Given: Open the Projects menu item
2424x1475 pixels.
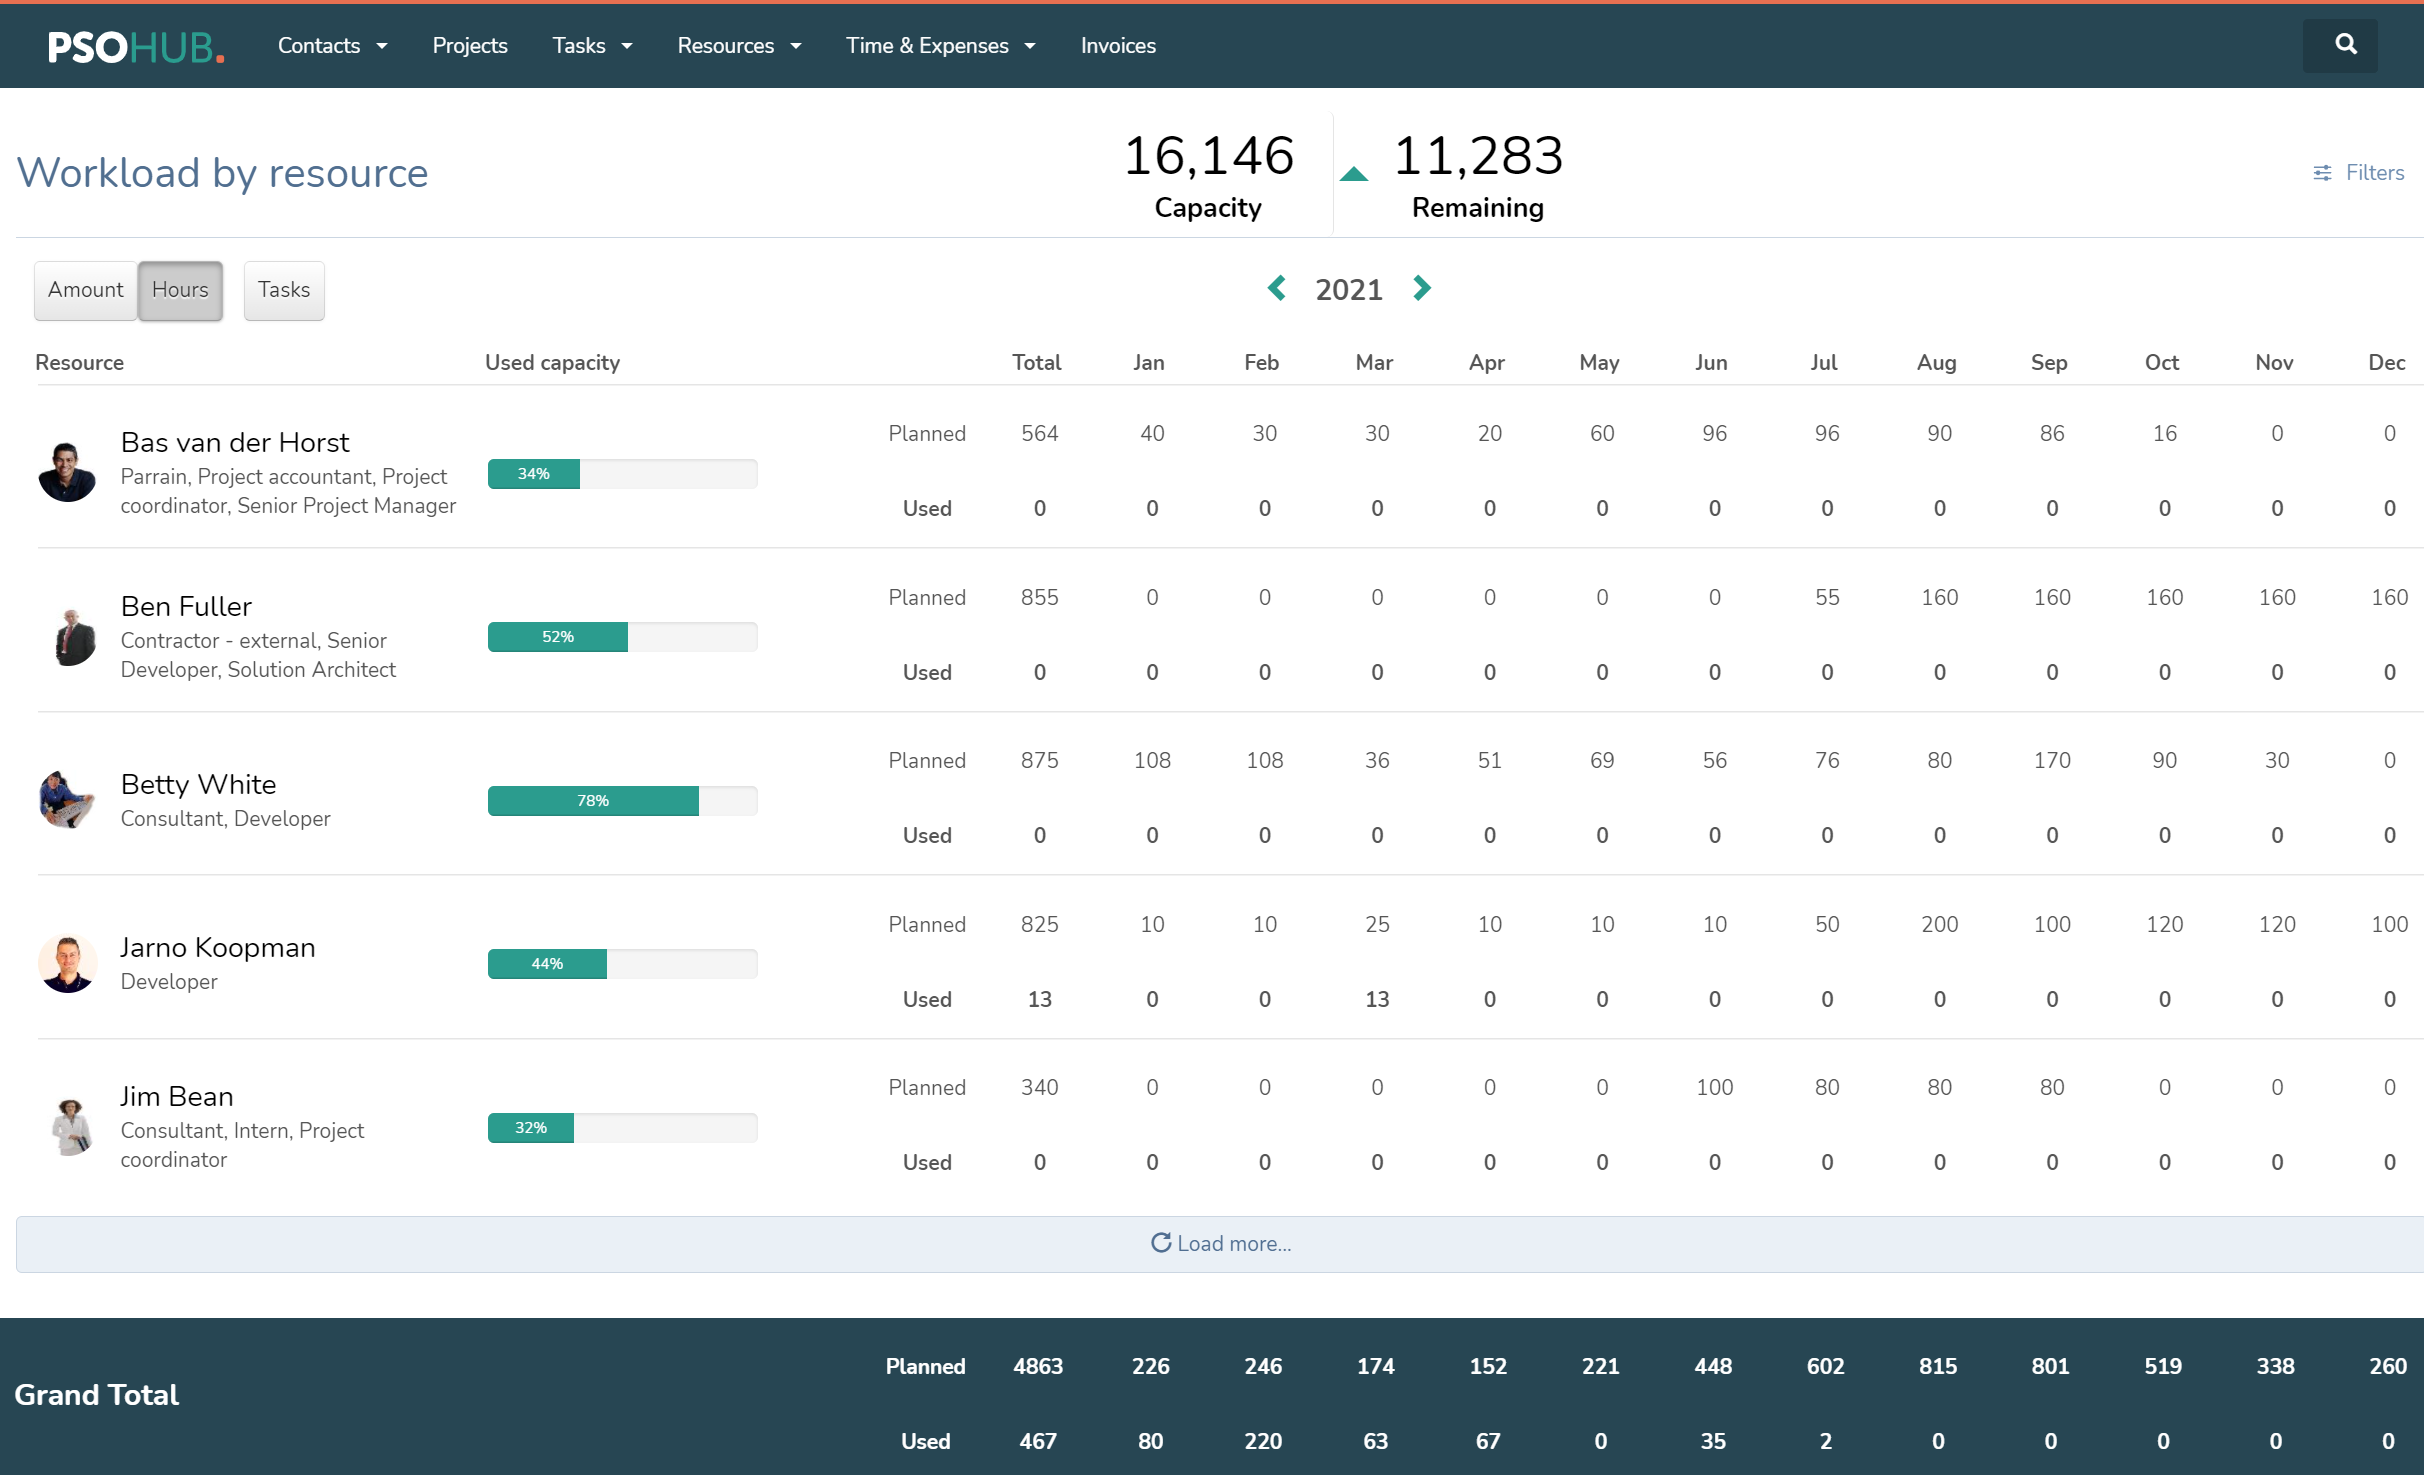Looking at the screenshot, I should pyautogui.click(x=470, y=45).
